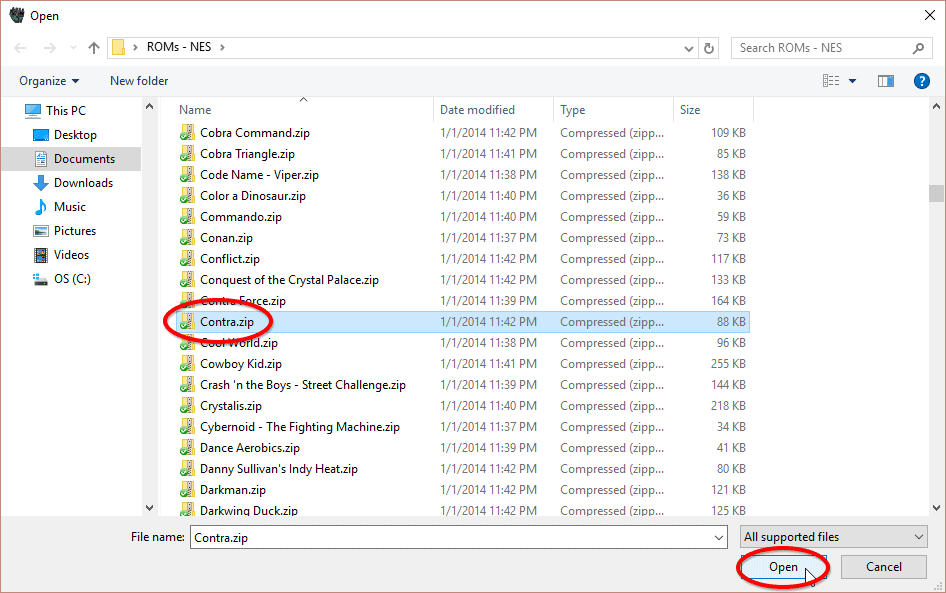This screenshot has width=946, height=593.
Task: Expand the All supported files type dropdown
Action: click(x=834, y=537)
